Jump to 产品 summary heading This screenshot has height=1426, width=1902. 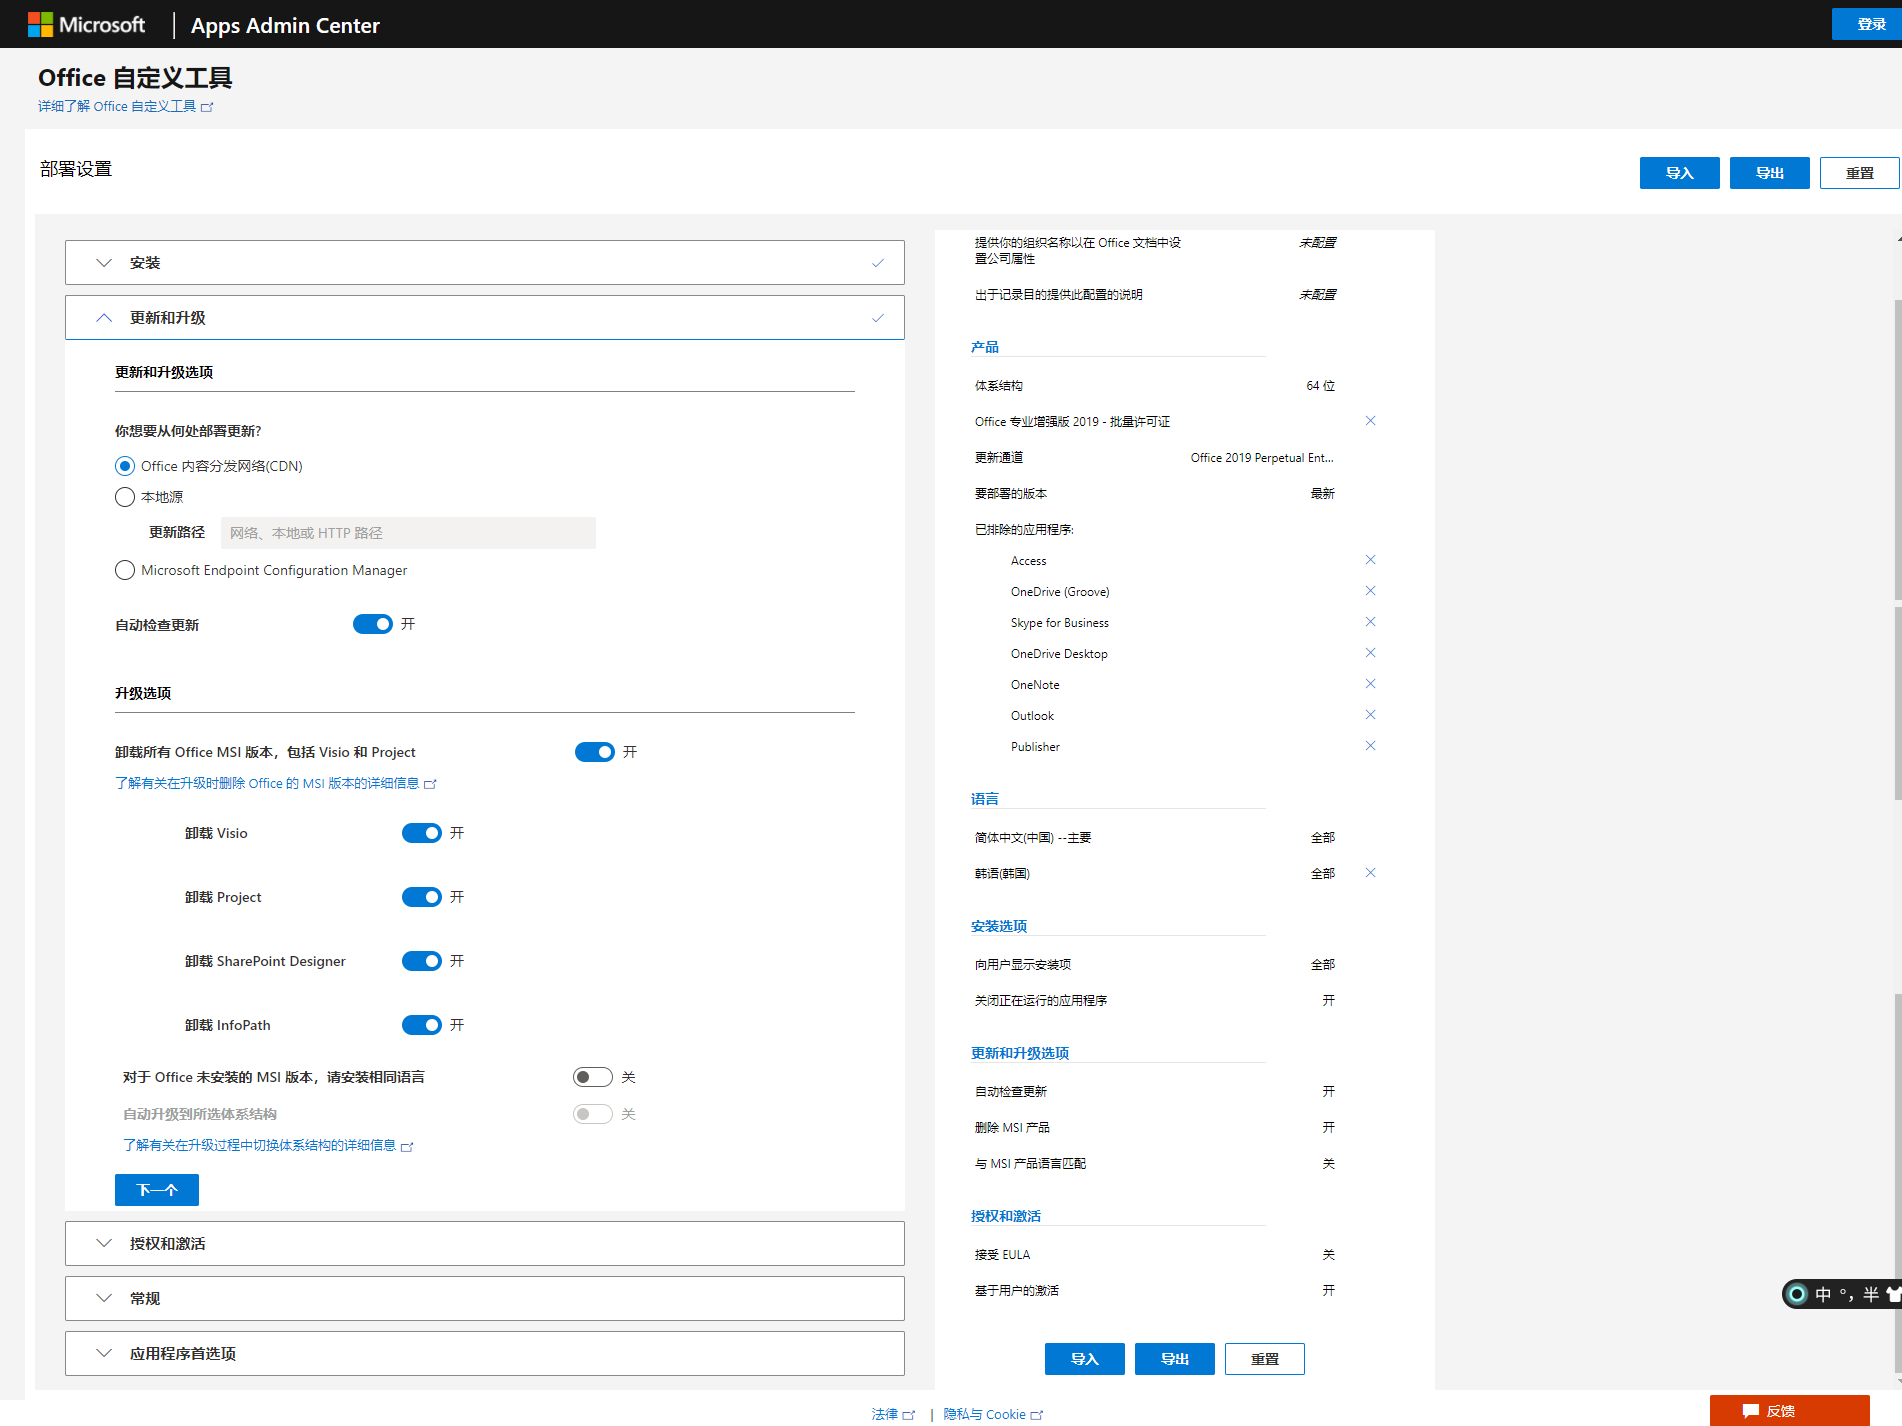pyautogui.click(x=984, y=347)
